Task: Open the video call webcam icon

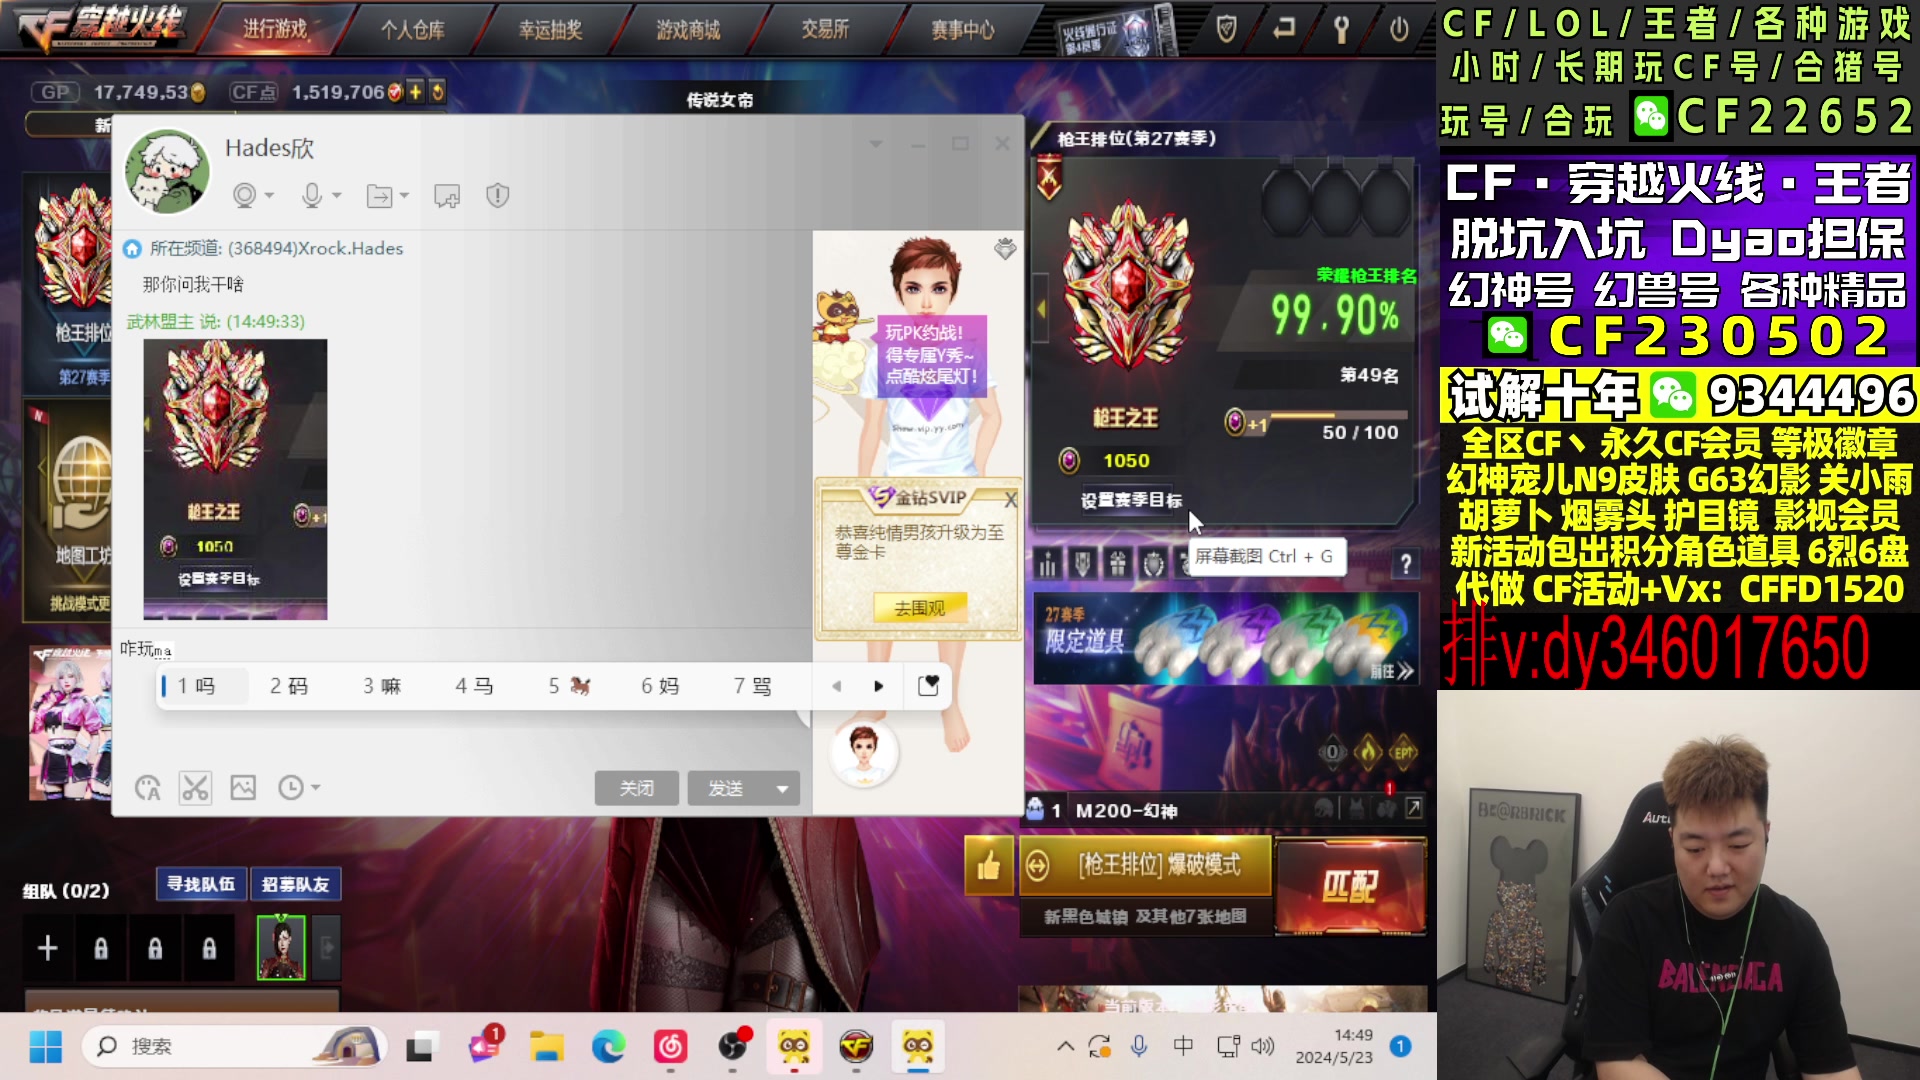Action: tap(244, 195)
